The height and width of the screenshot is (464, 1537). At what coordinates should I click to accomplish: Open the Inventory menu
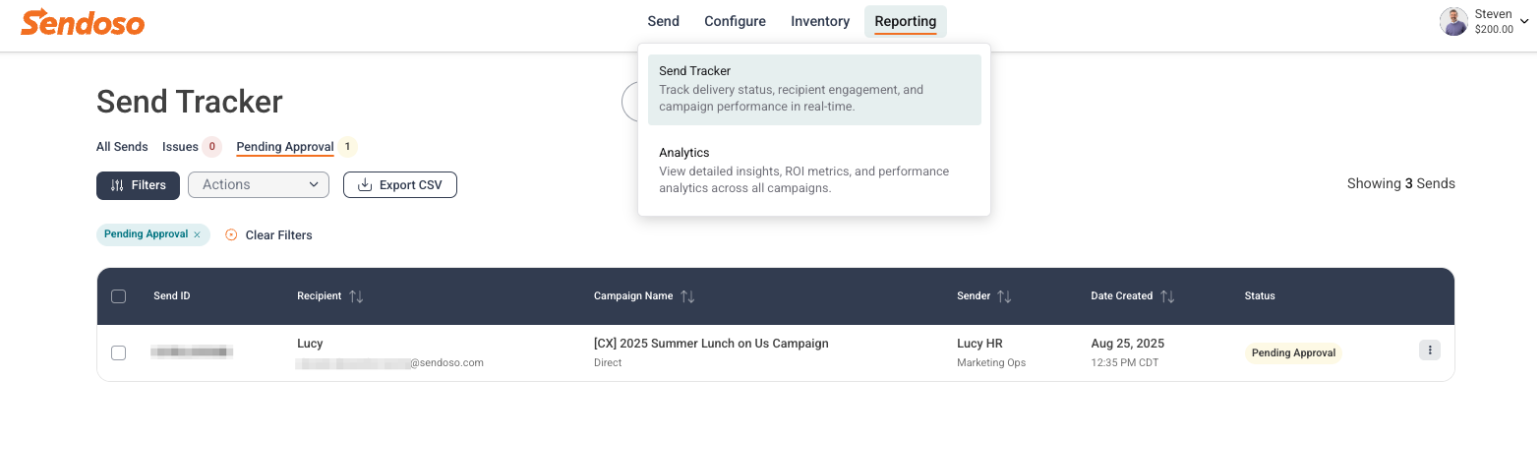(x=820, y=21)
